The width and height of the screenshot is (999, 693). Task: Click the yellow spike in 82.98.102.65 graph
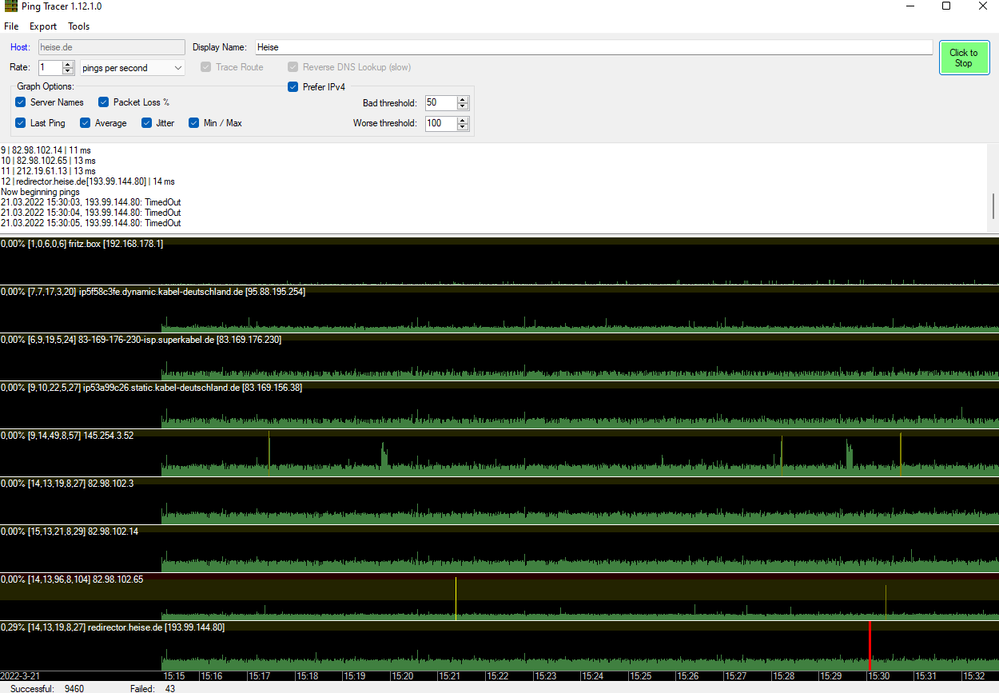(456, 598)
